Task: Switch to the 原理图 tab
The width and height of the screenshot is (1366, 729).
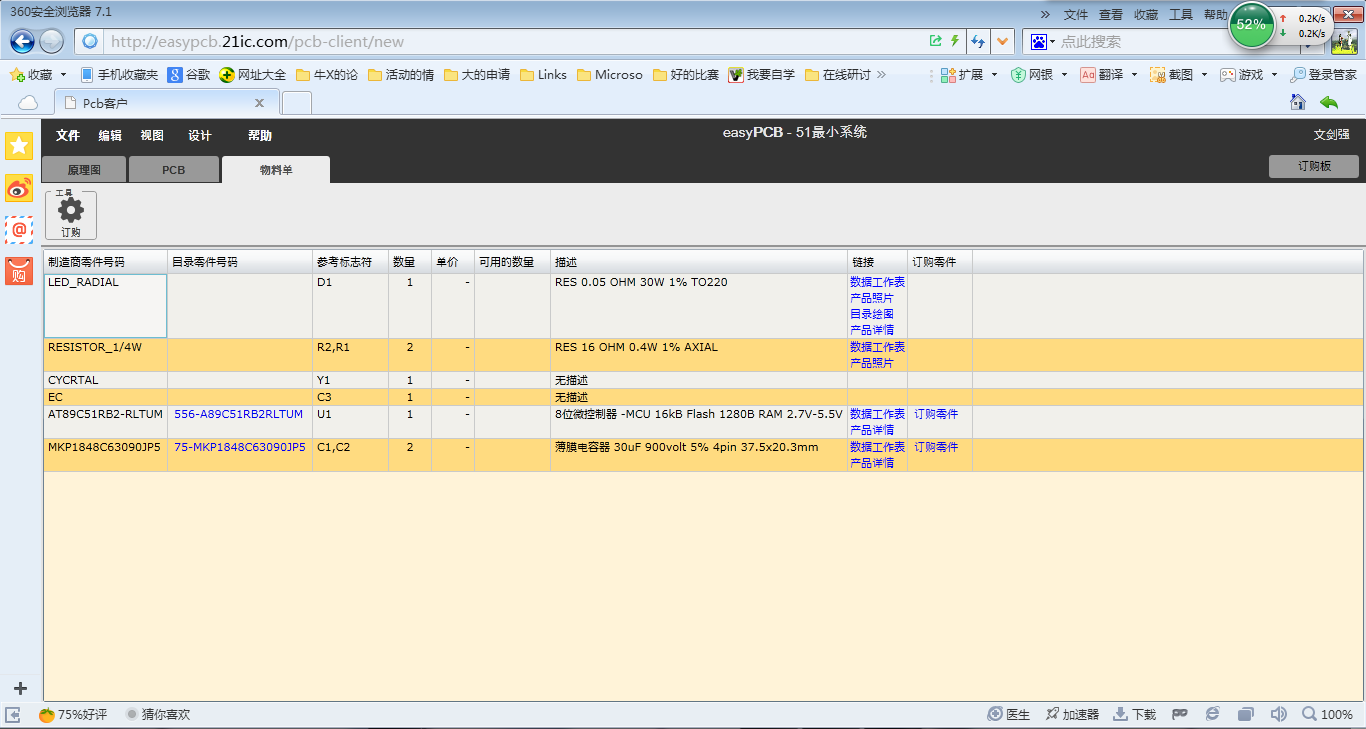Action: 84,170
